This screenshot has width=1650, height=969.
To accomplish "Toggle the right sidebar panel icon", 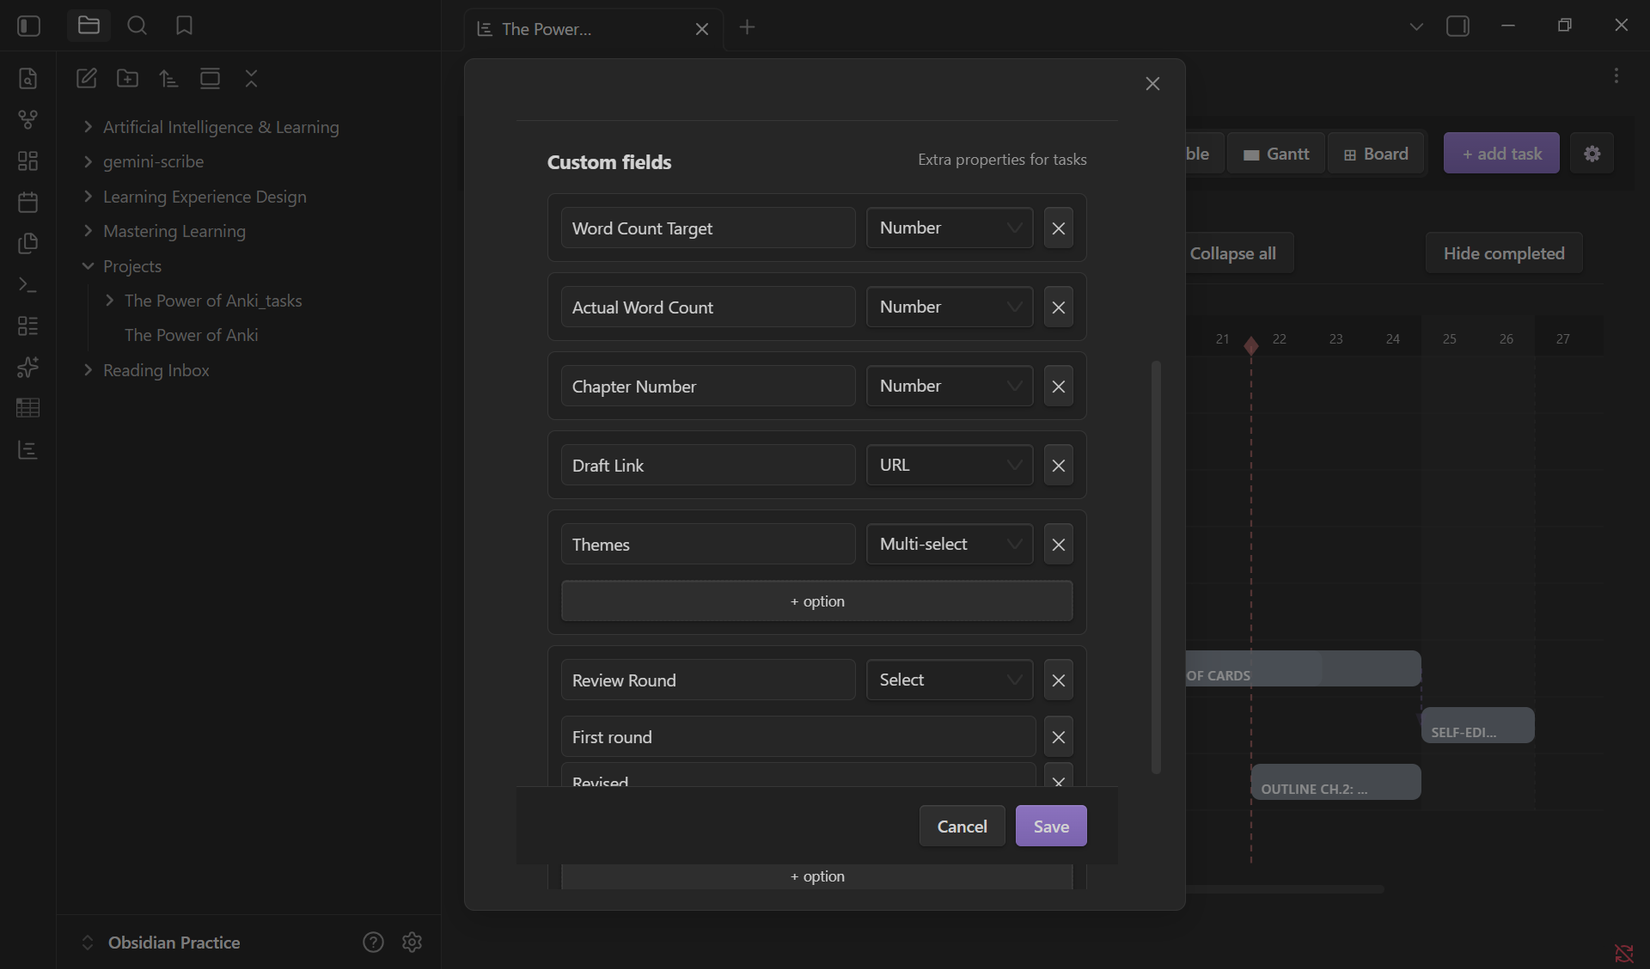I will click(x=1458, y=26).
